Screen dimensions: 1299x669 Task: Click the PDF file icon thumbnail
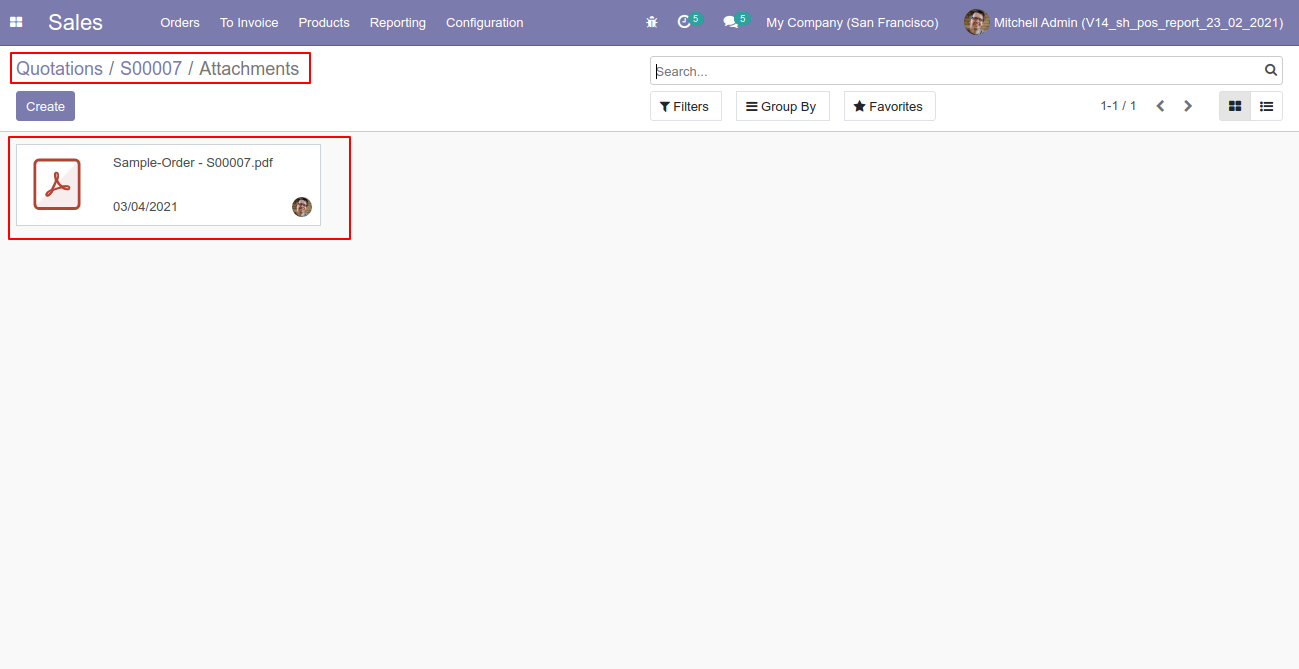pos(57,184)
